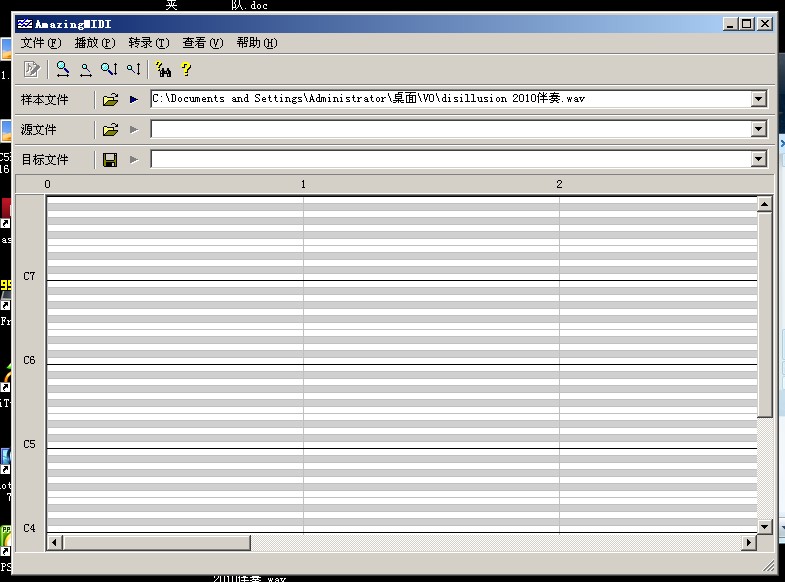Save disk icon for 目标文件 row
Viewport: 785px width, 582px height.
(x=110, y=160)
